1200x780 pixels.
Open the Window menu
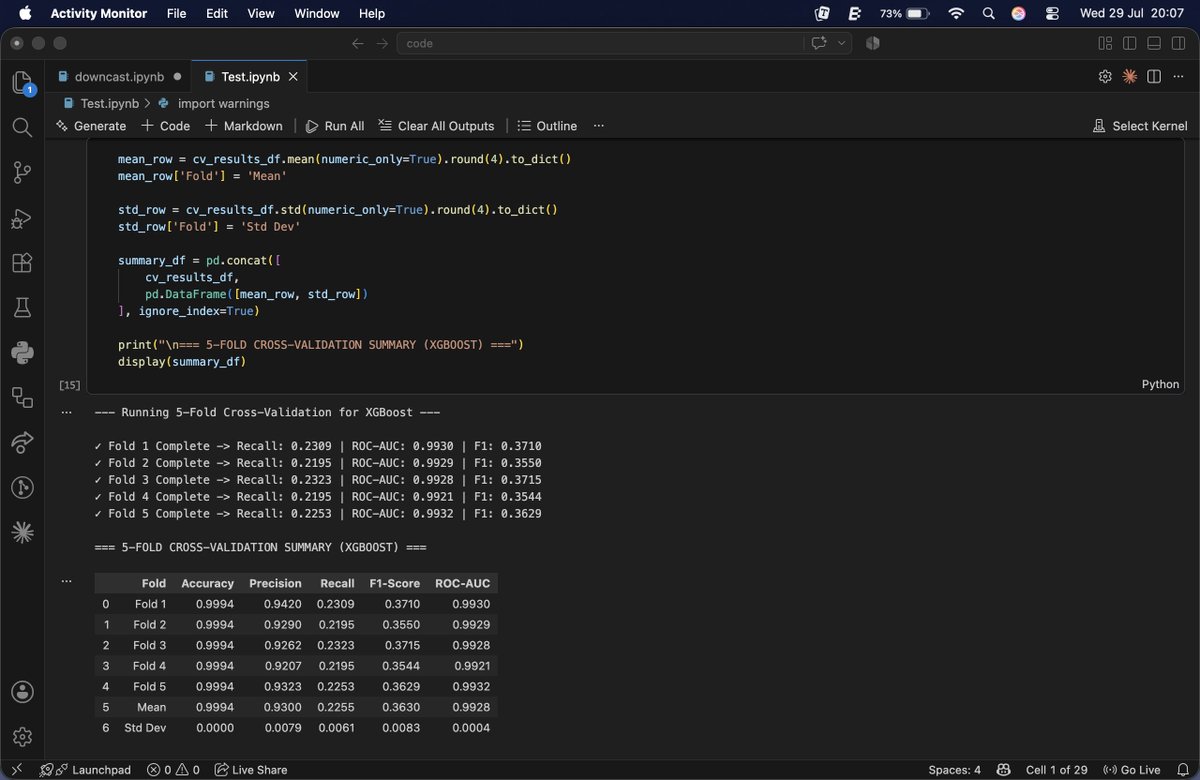tap(316, 14)
